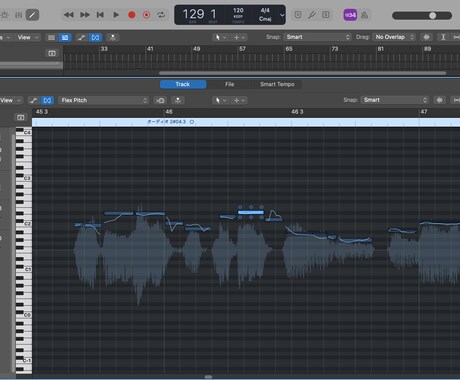Click the global tracks icon beside editor ruler

click(x=20, y=117)
